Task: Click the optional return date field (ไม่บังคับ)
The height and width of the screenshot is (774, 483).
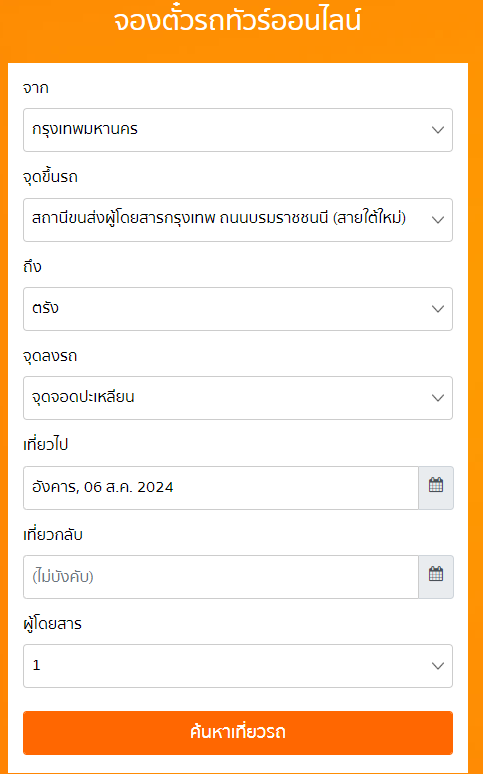Action: (x=221, y=577)
